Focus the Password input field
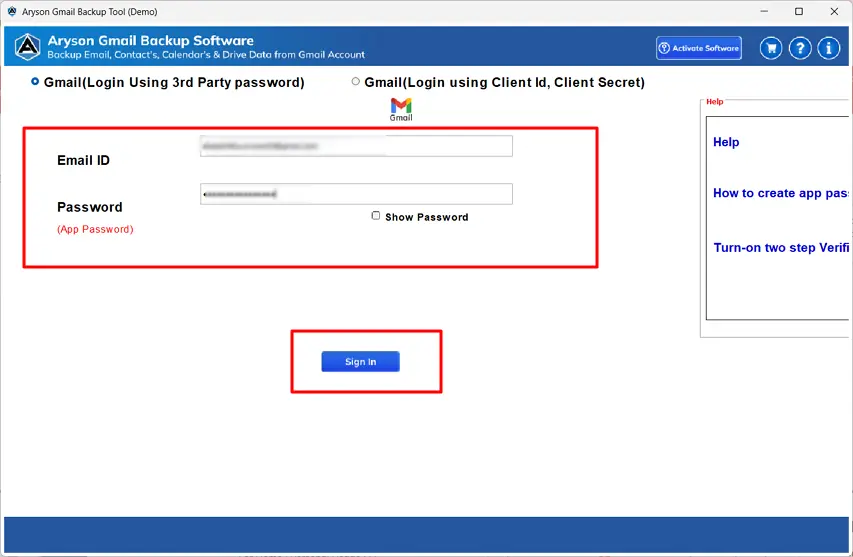 point(356,194)
